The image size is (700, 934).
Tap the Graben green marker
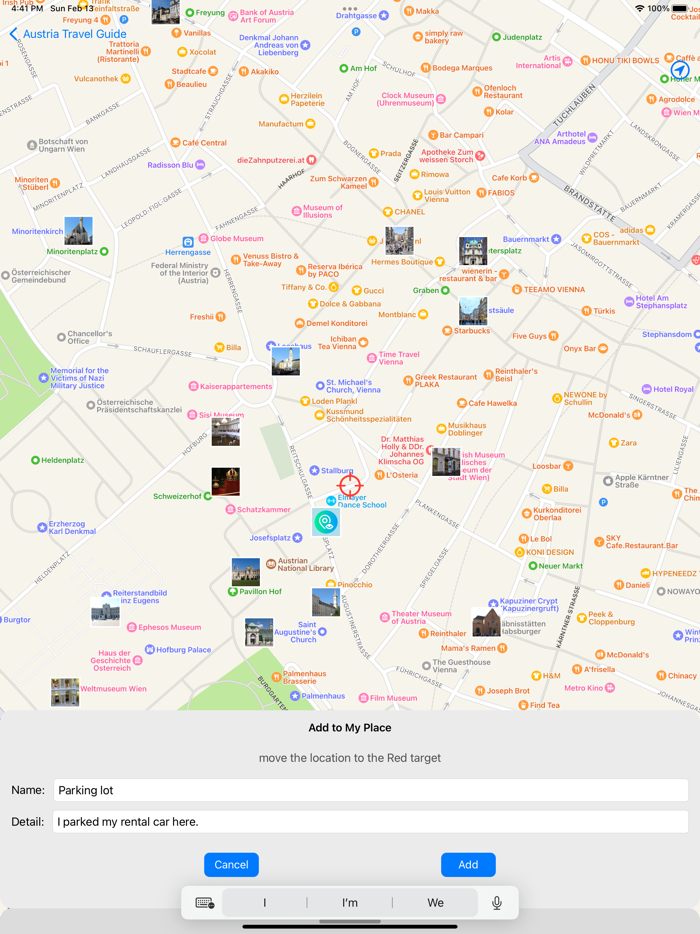(445, 290)
